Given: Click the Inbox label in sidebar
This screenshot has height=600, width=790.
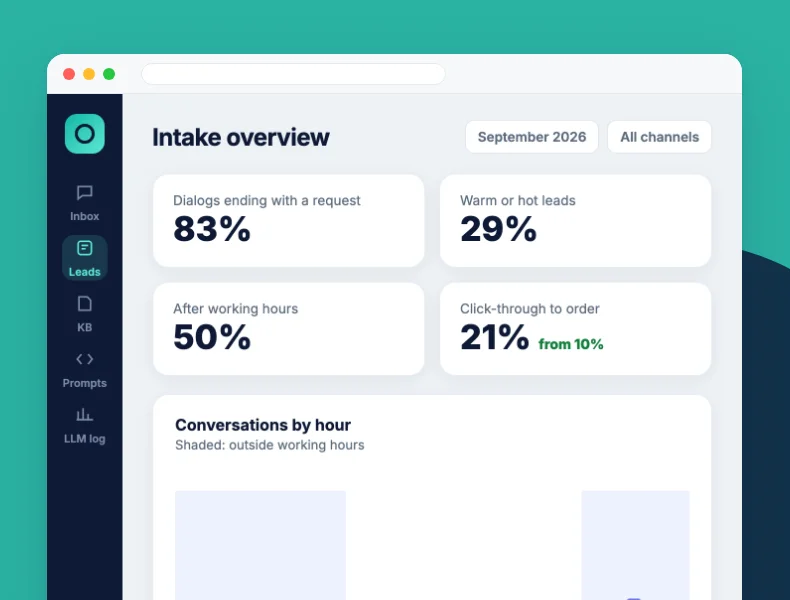Looking at the screenshot, I should [x=85, y=216].
